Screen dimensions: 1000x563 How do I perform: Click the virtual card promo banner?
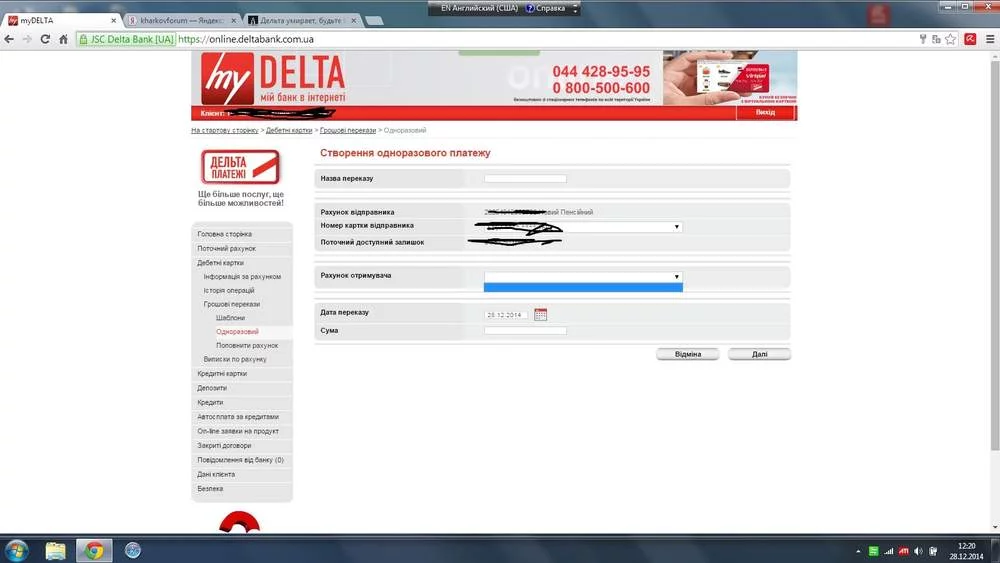[730, 78]
